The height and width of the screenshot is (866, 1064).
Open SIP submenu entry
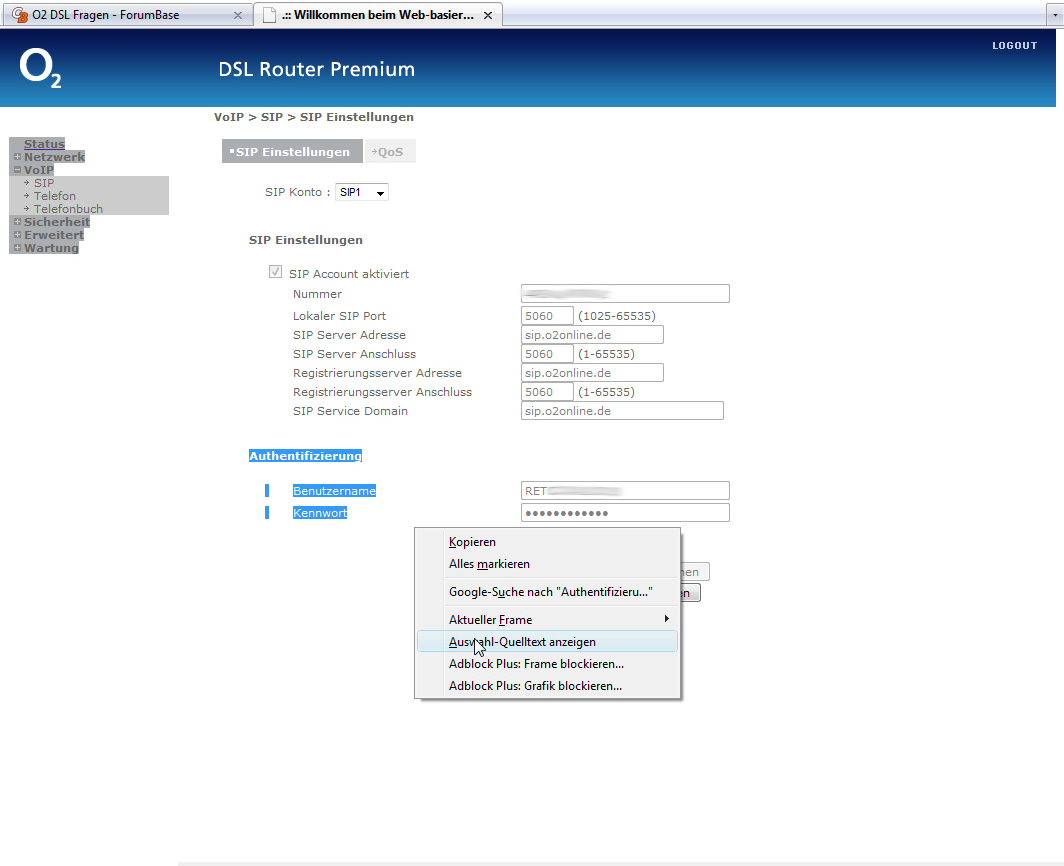pos(44,183)
